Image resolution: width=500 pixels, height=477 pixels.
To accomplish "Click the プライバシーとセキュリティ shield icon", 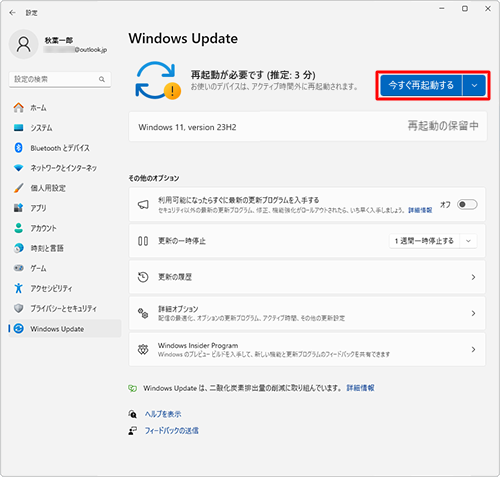I will coord(19,308).
